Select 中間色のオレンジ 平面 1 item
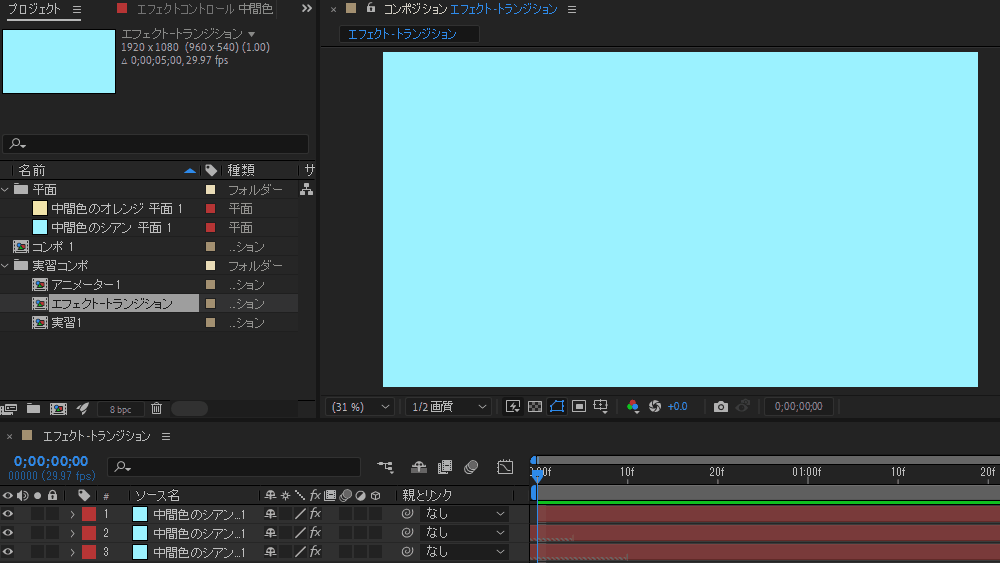 point(117,208)
